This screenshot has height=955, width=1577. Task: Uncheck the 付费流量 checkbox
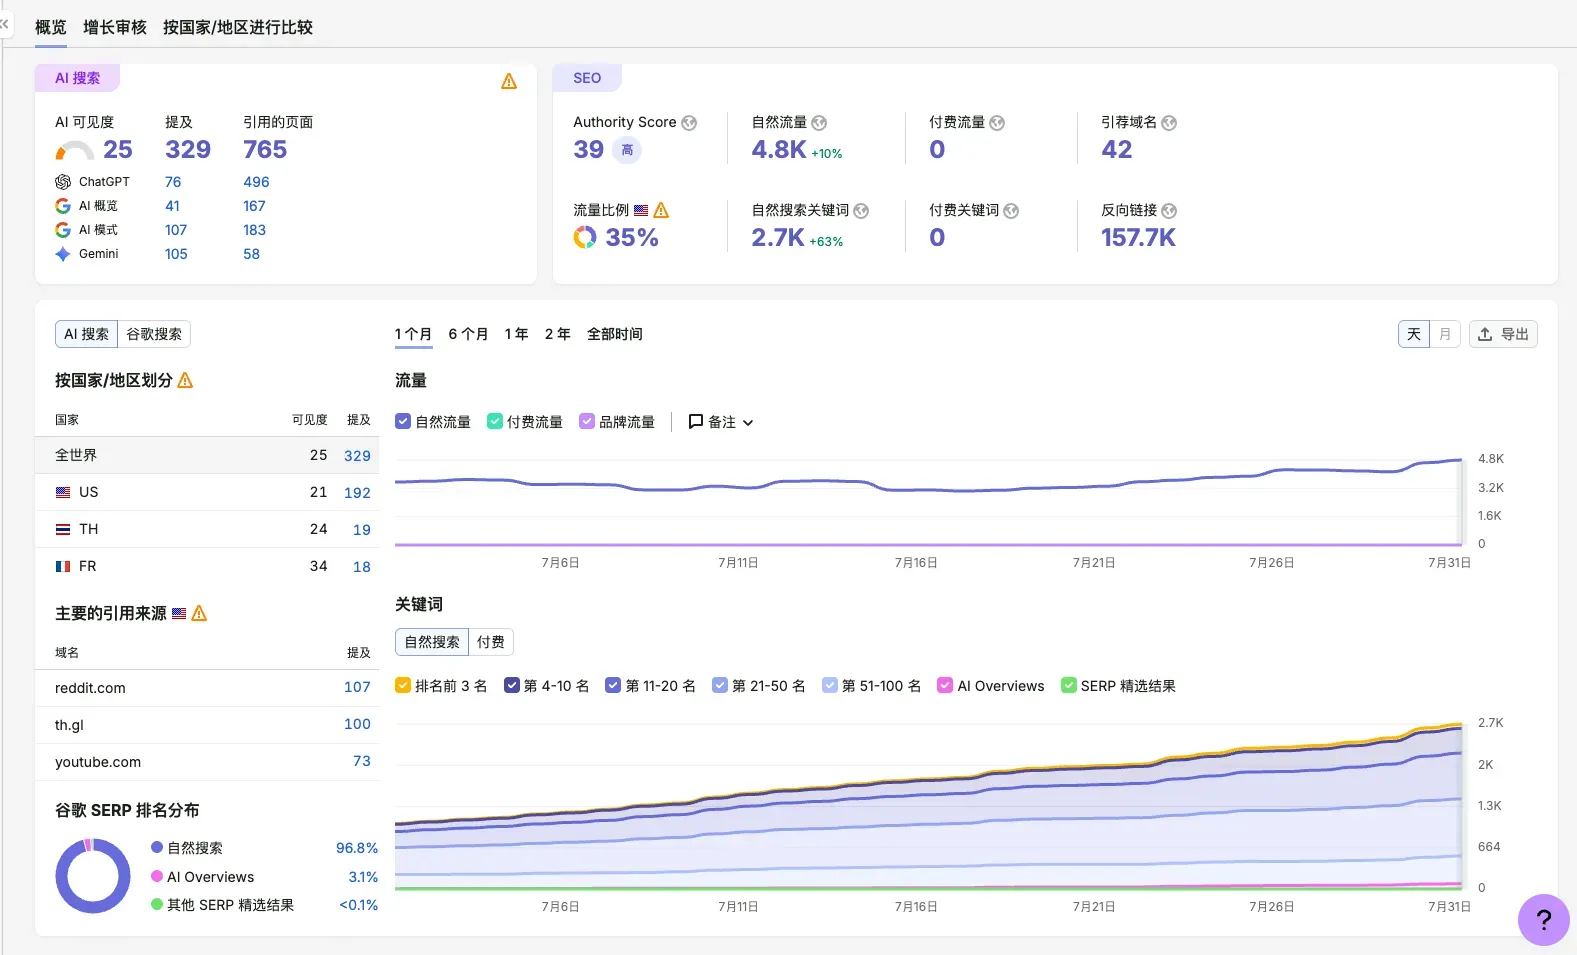[x=494, y=421]
